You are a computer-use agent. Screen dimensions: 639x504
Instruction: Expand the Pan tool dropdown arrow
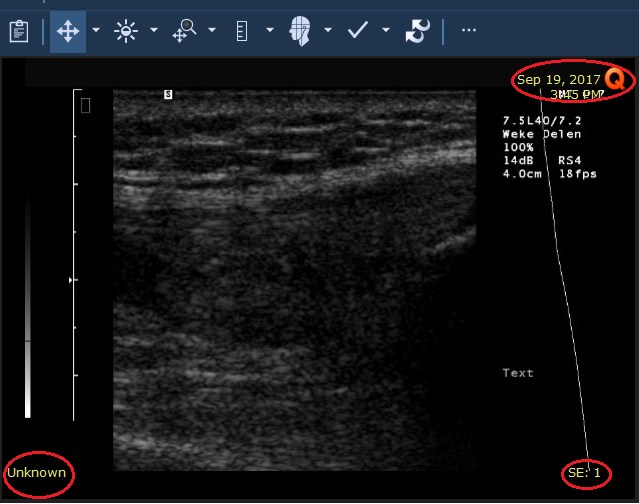click(x=95, y=31)
